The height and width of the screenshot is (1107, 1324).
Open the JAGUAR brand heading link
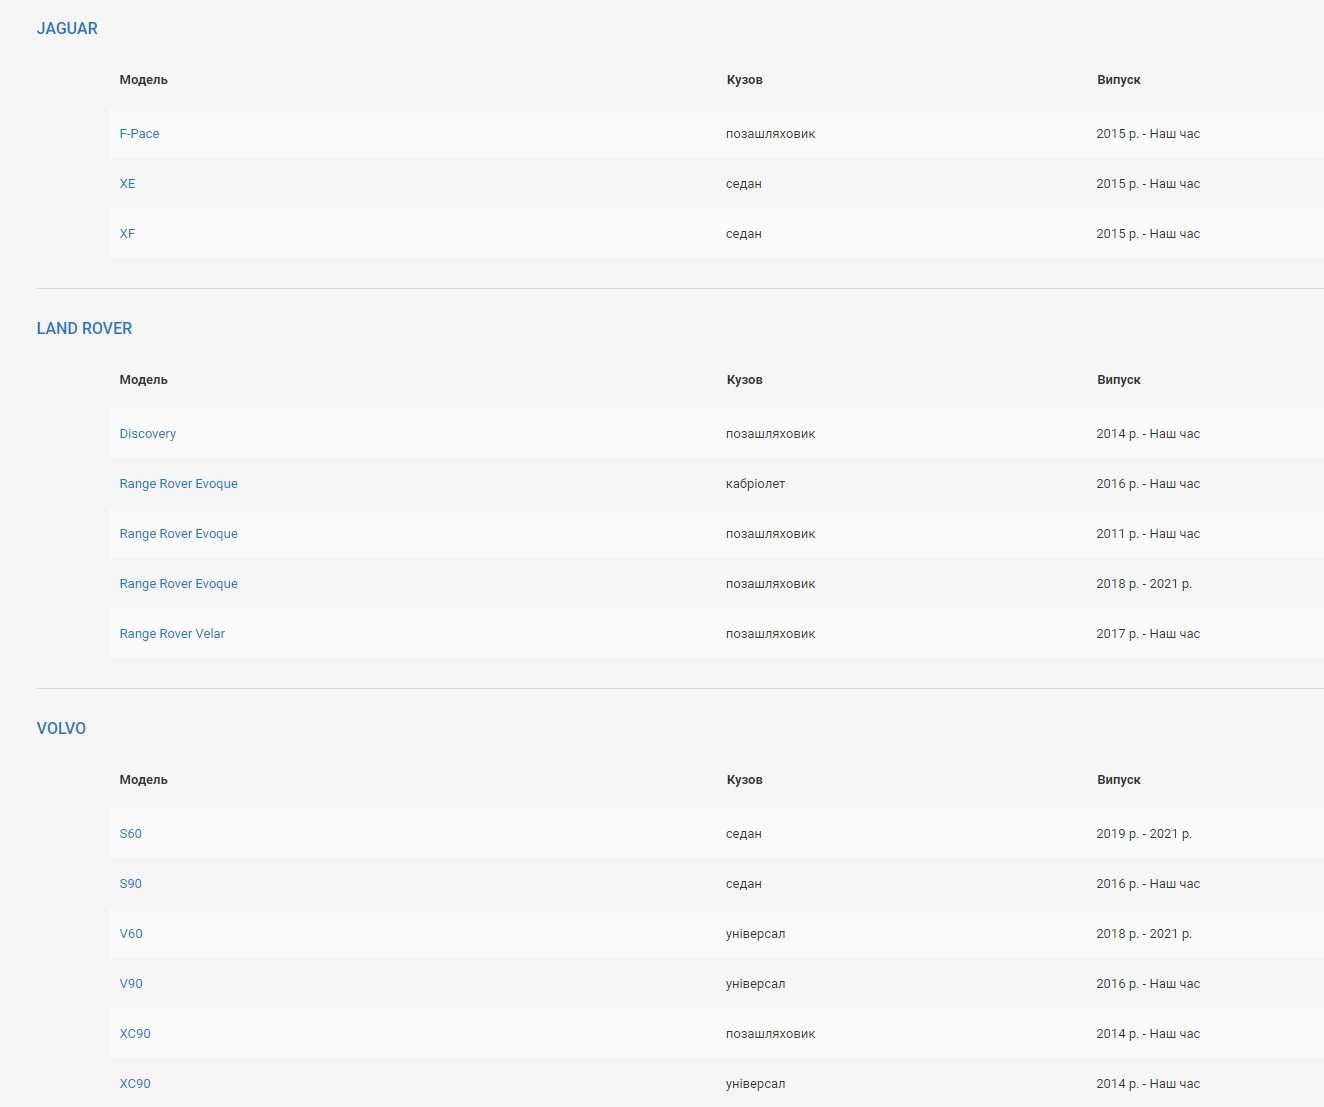pos(67,28)
